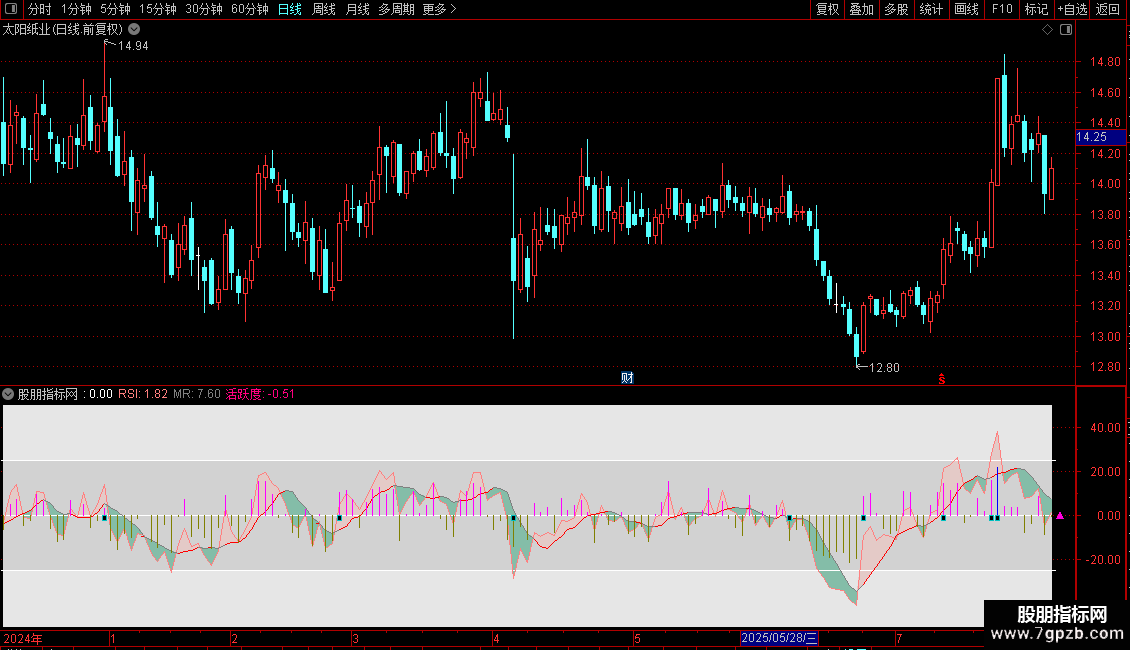Switch to 周线 weekly chart
The image size is (1130, 650).
coord(324,9)
